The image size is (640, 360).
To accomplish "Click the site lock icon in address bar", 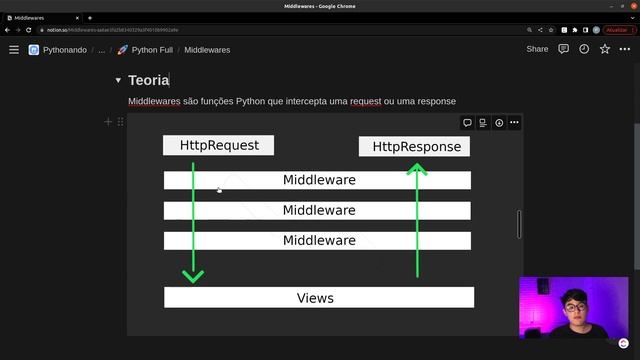I will [42, 30].
